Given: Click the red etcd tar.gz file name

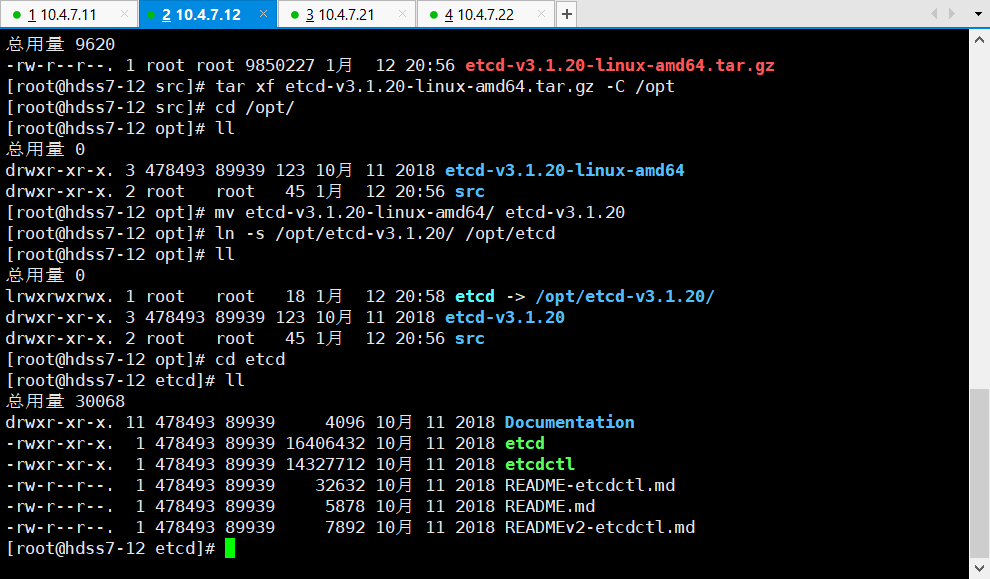Looking at the screenshot, I should coord(619,65).
